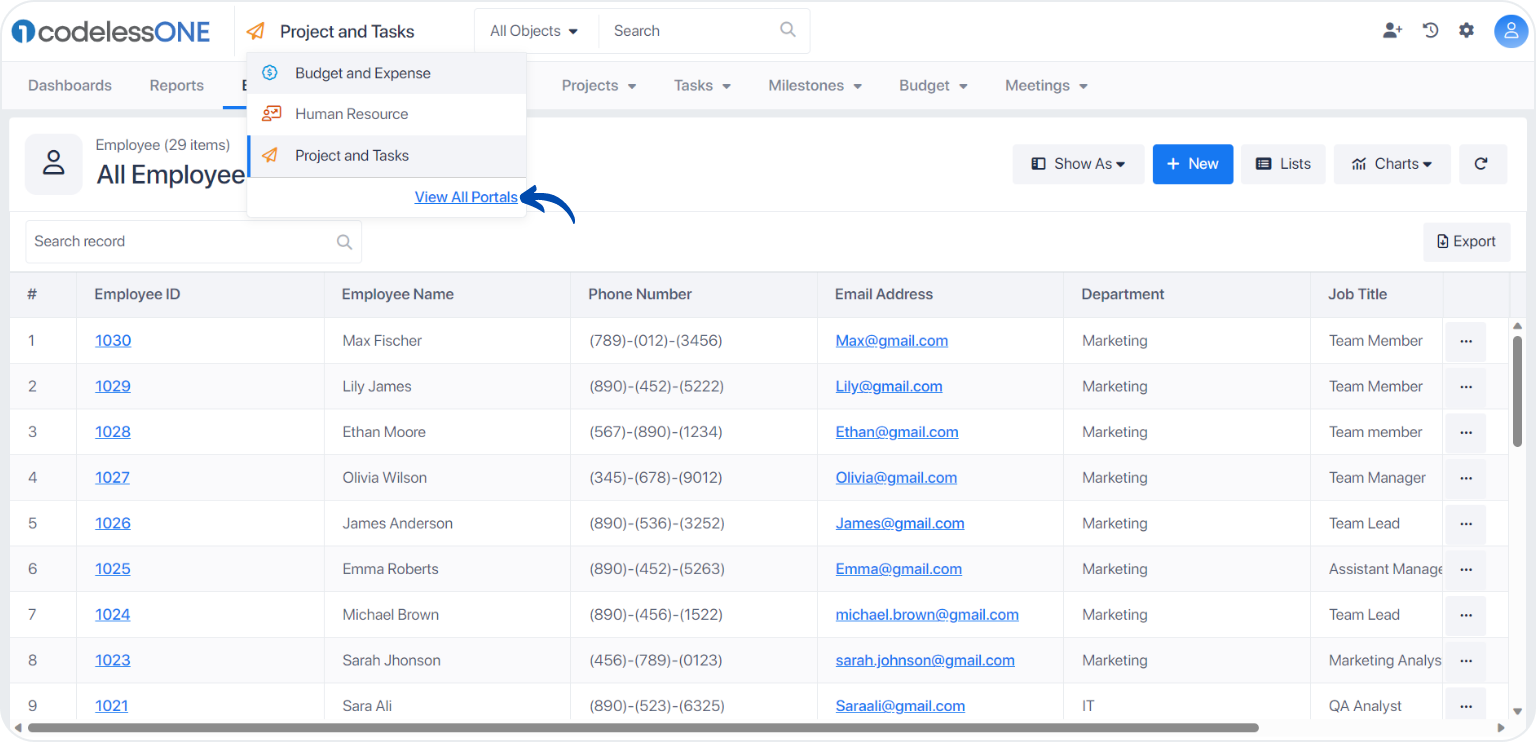Click the QA Analyst job title cell
Image resolution: width=1536 pixels, height=742 pixels.
coord(1365,706)
